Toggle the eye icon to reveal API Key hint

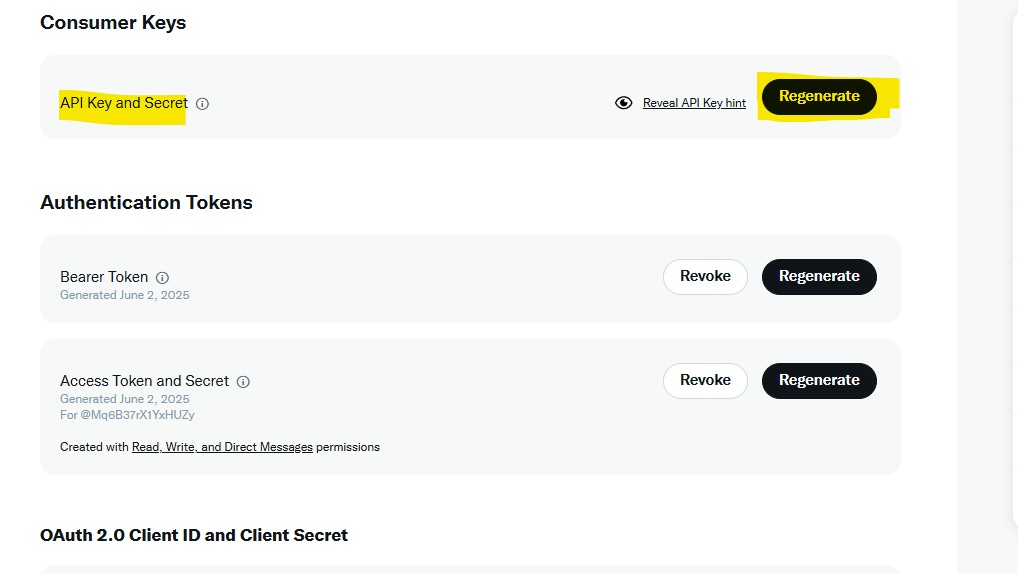coord(624,103)
